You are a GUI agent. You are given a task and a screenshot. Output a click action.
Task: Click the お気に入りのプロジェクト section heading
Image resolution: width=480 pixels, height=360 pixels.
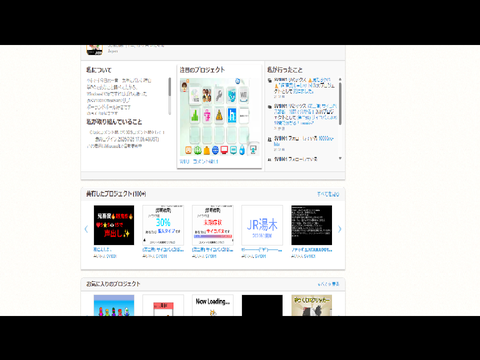[113, 284]
